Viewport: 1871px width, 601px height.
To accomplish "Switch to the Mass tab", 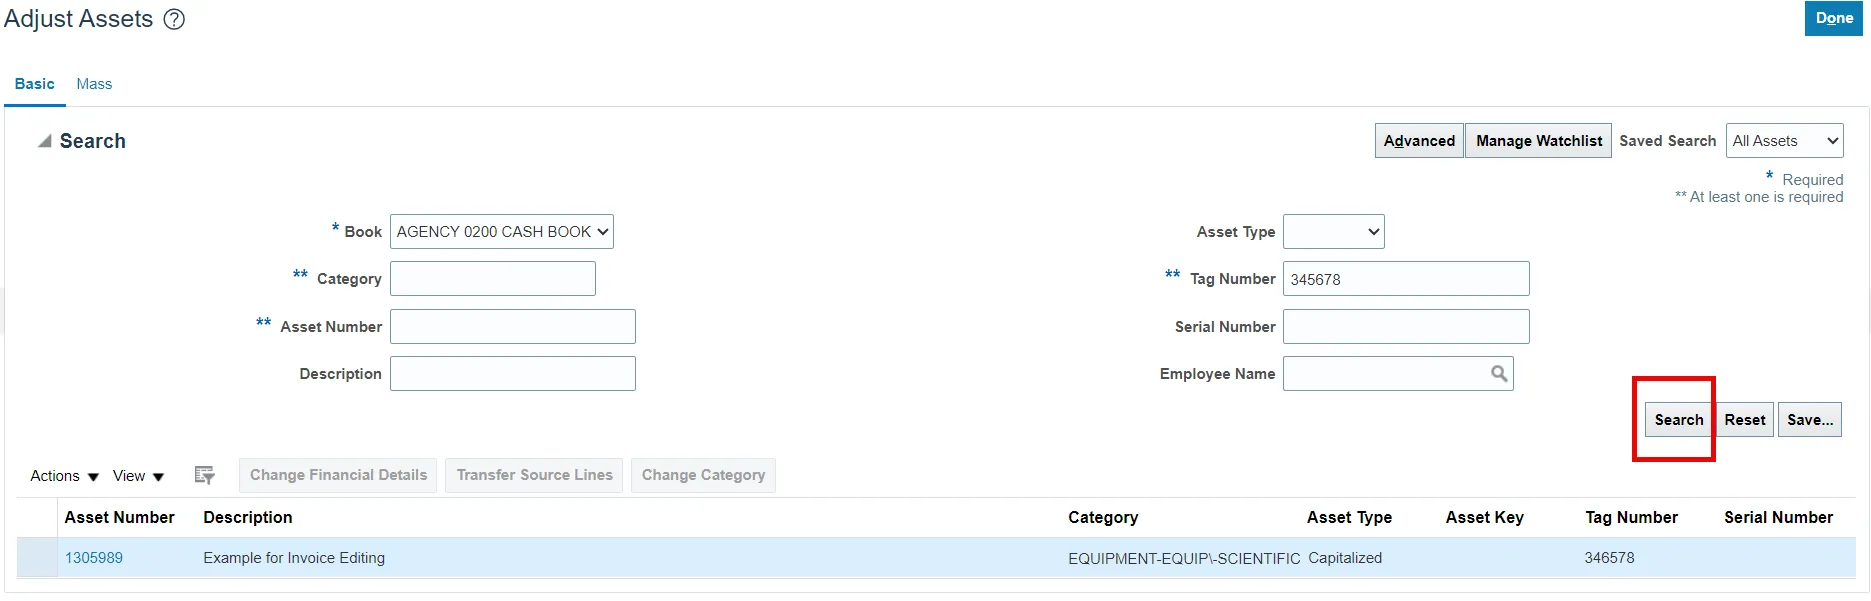I will click(x=94, y=84).
